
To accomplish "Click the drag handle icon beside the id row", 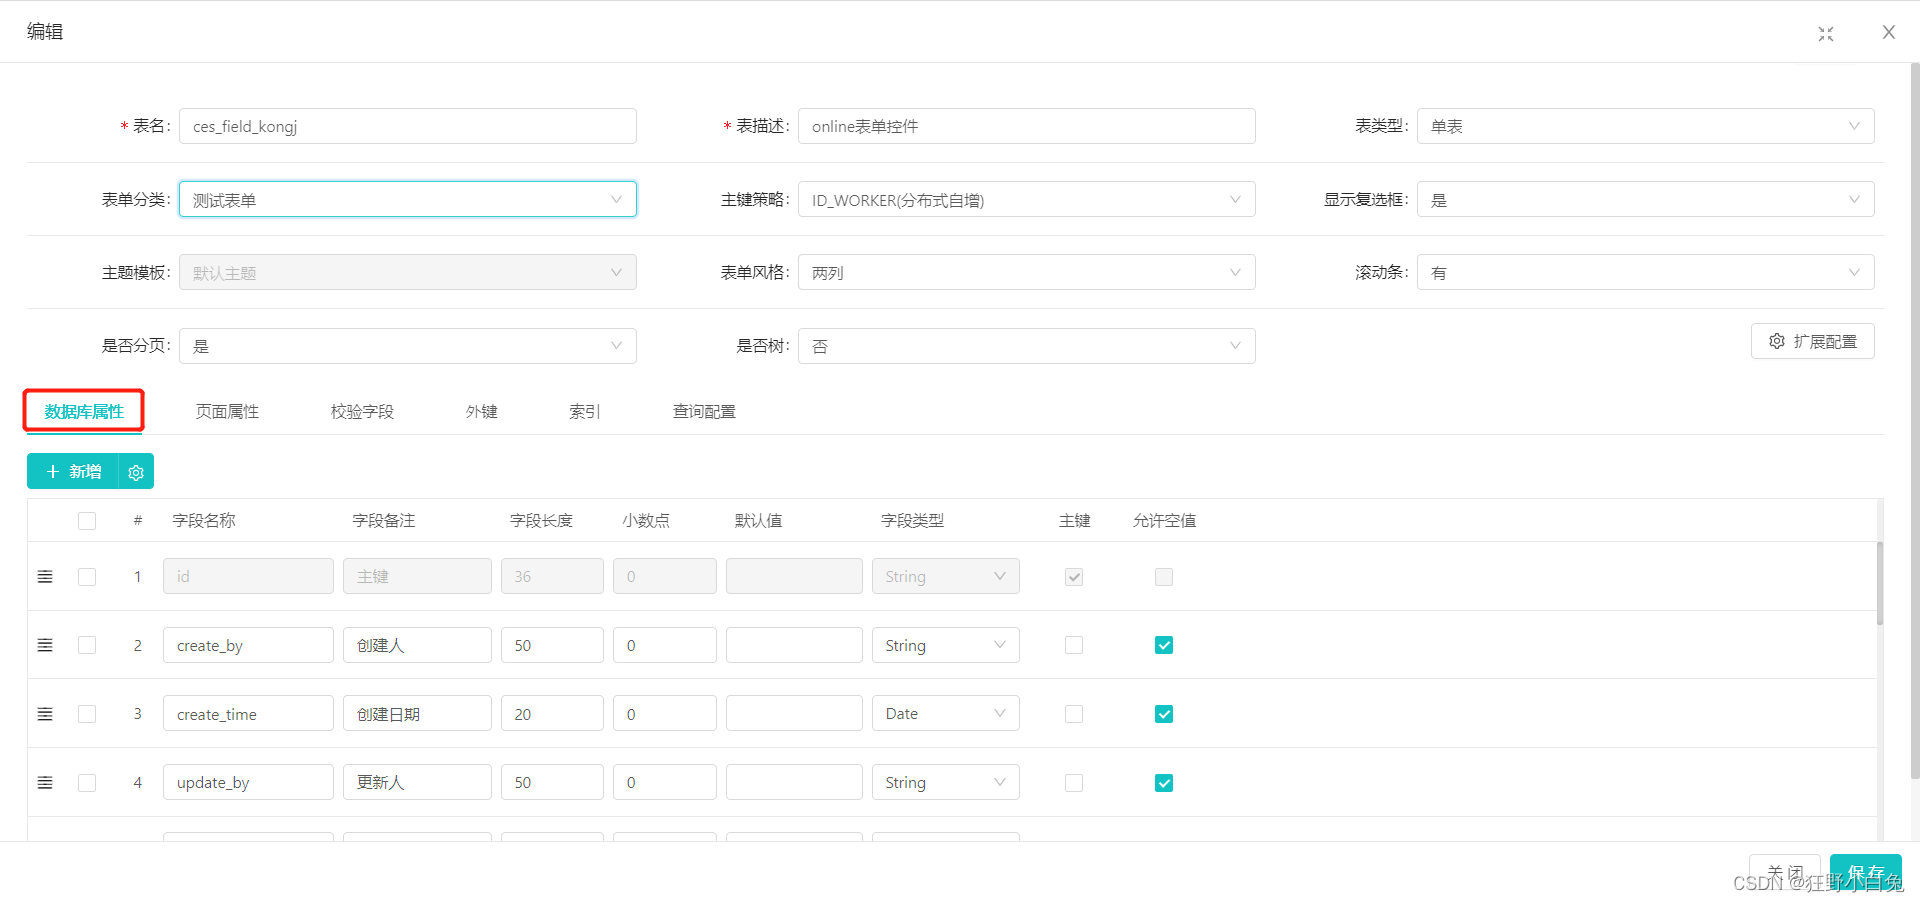I will [x=45, y=576].
